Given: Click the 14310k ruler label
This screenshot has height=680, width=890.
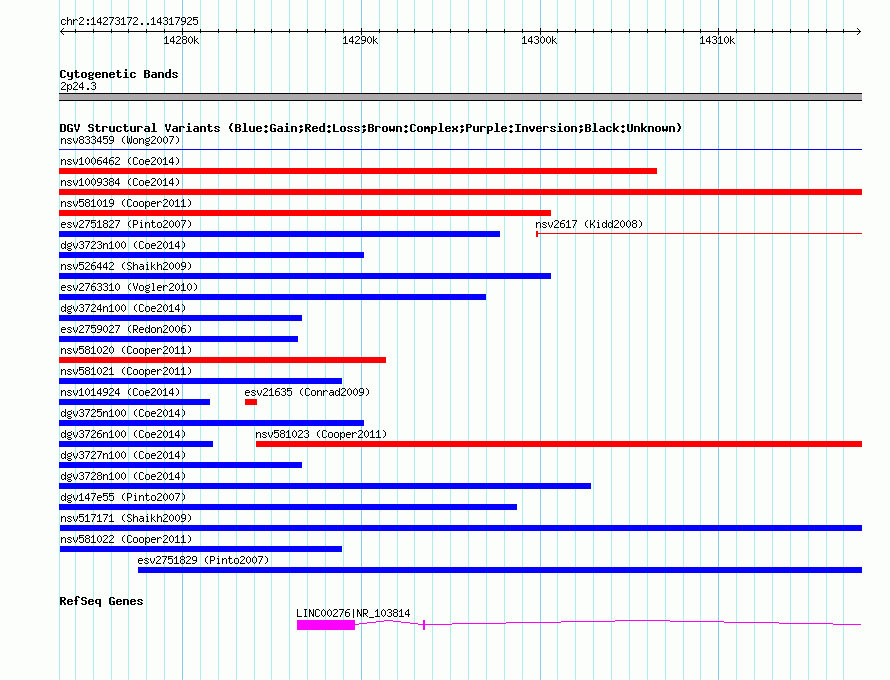Looking at the screenshot, I should [717, 40].
